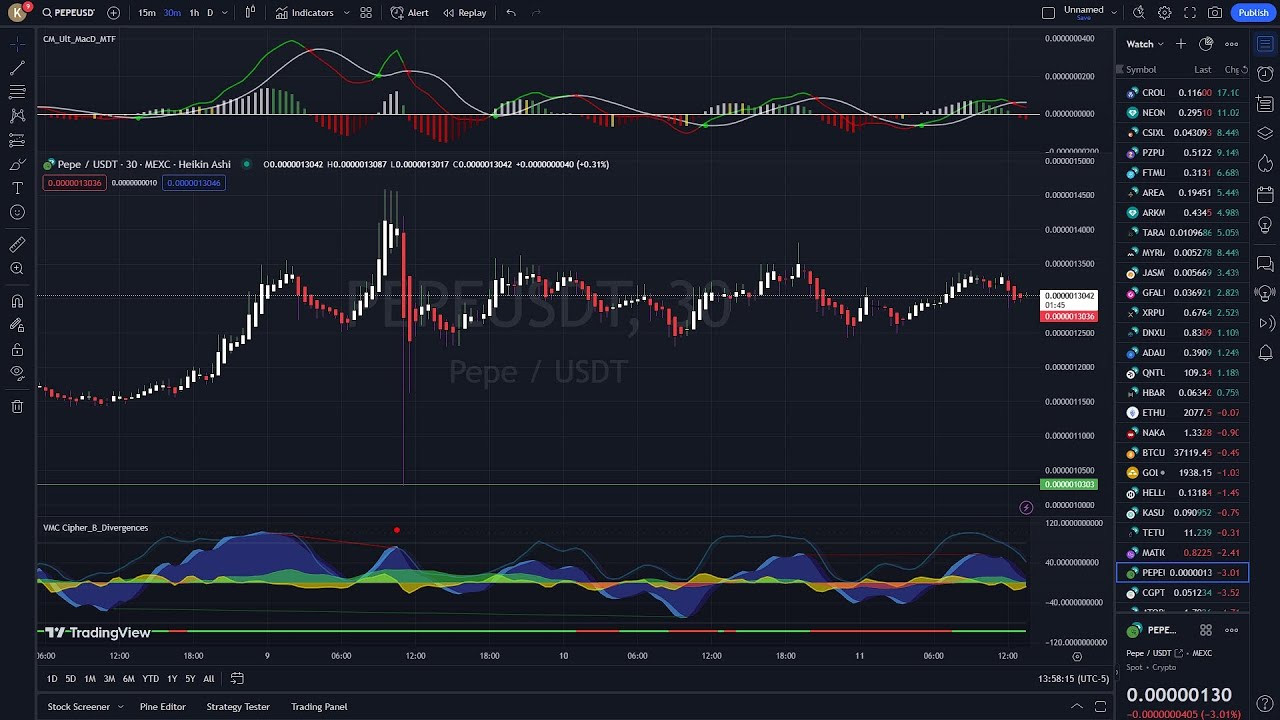Viewport: 1280px width, 720px height.
Task: Expand the Stock Screener dropdown arrow
Action: coord(121,707)
